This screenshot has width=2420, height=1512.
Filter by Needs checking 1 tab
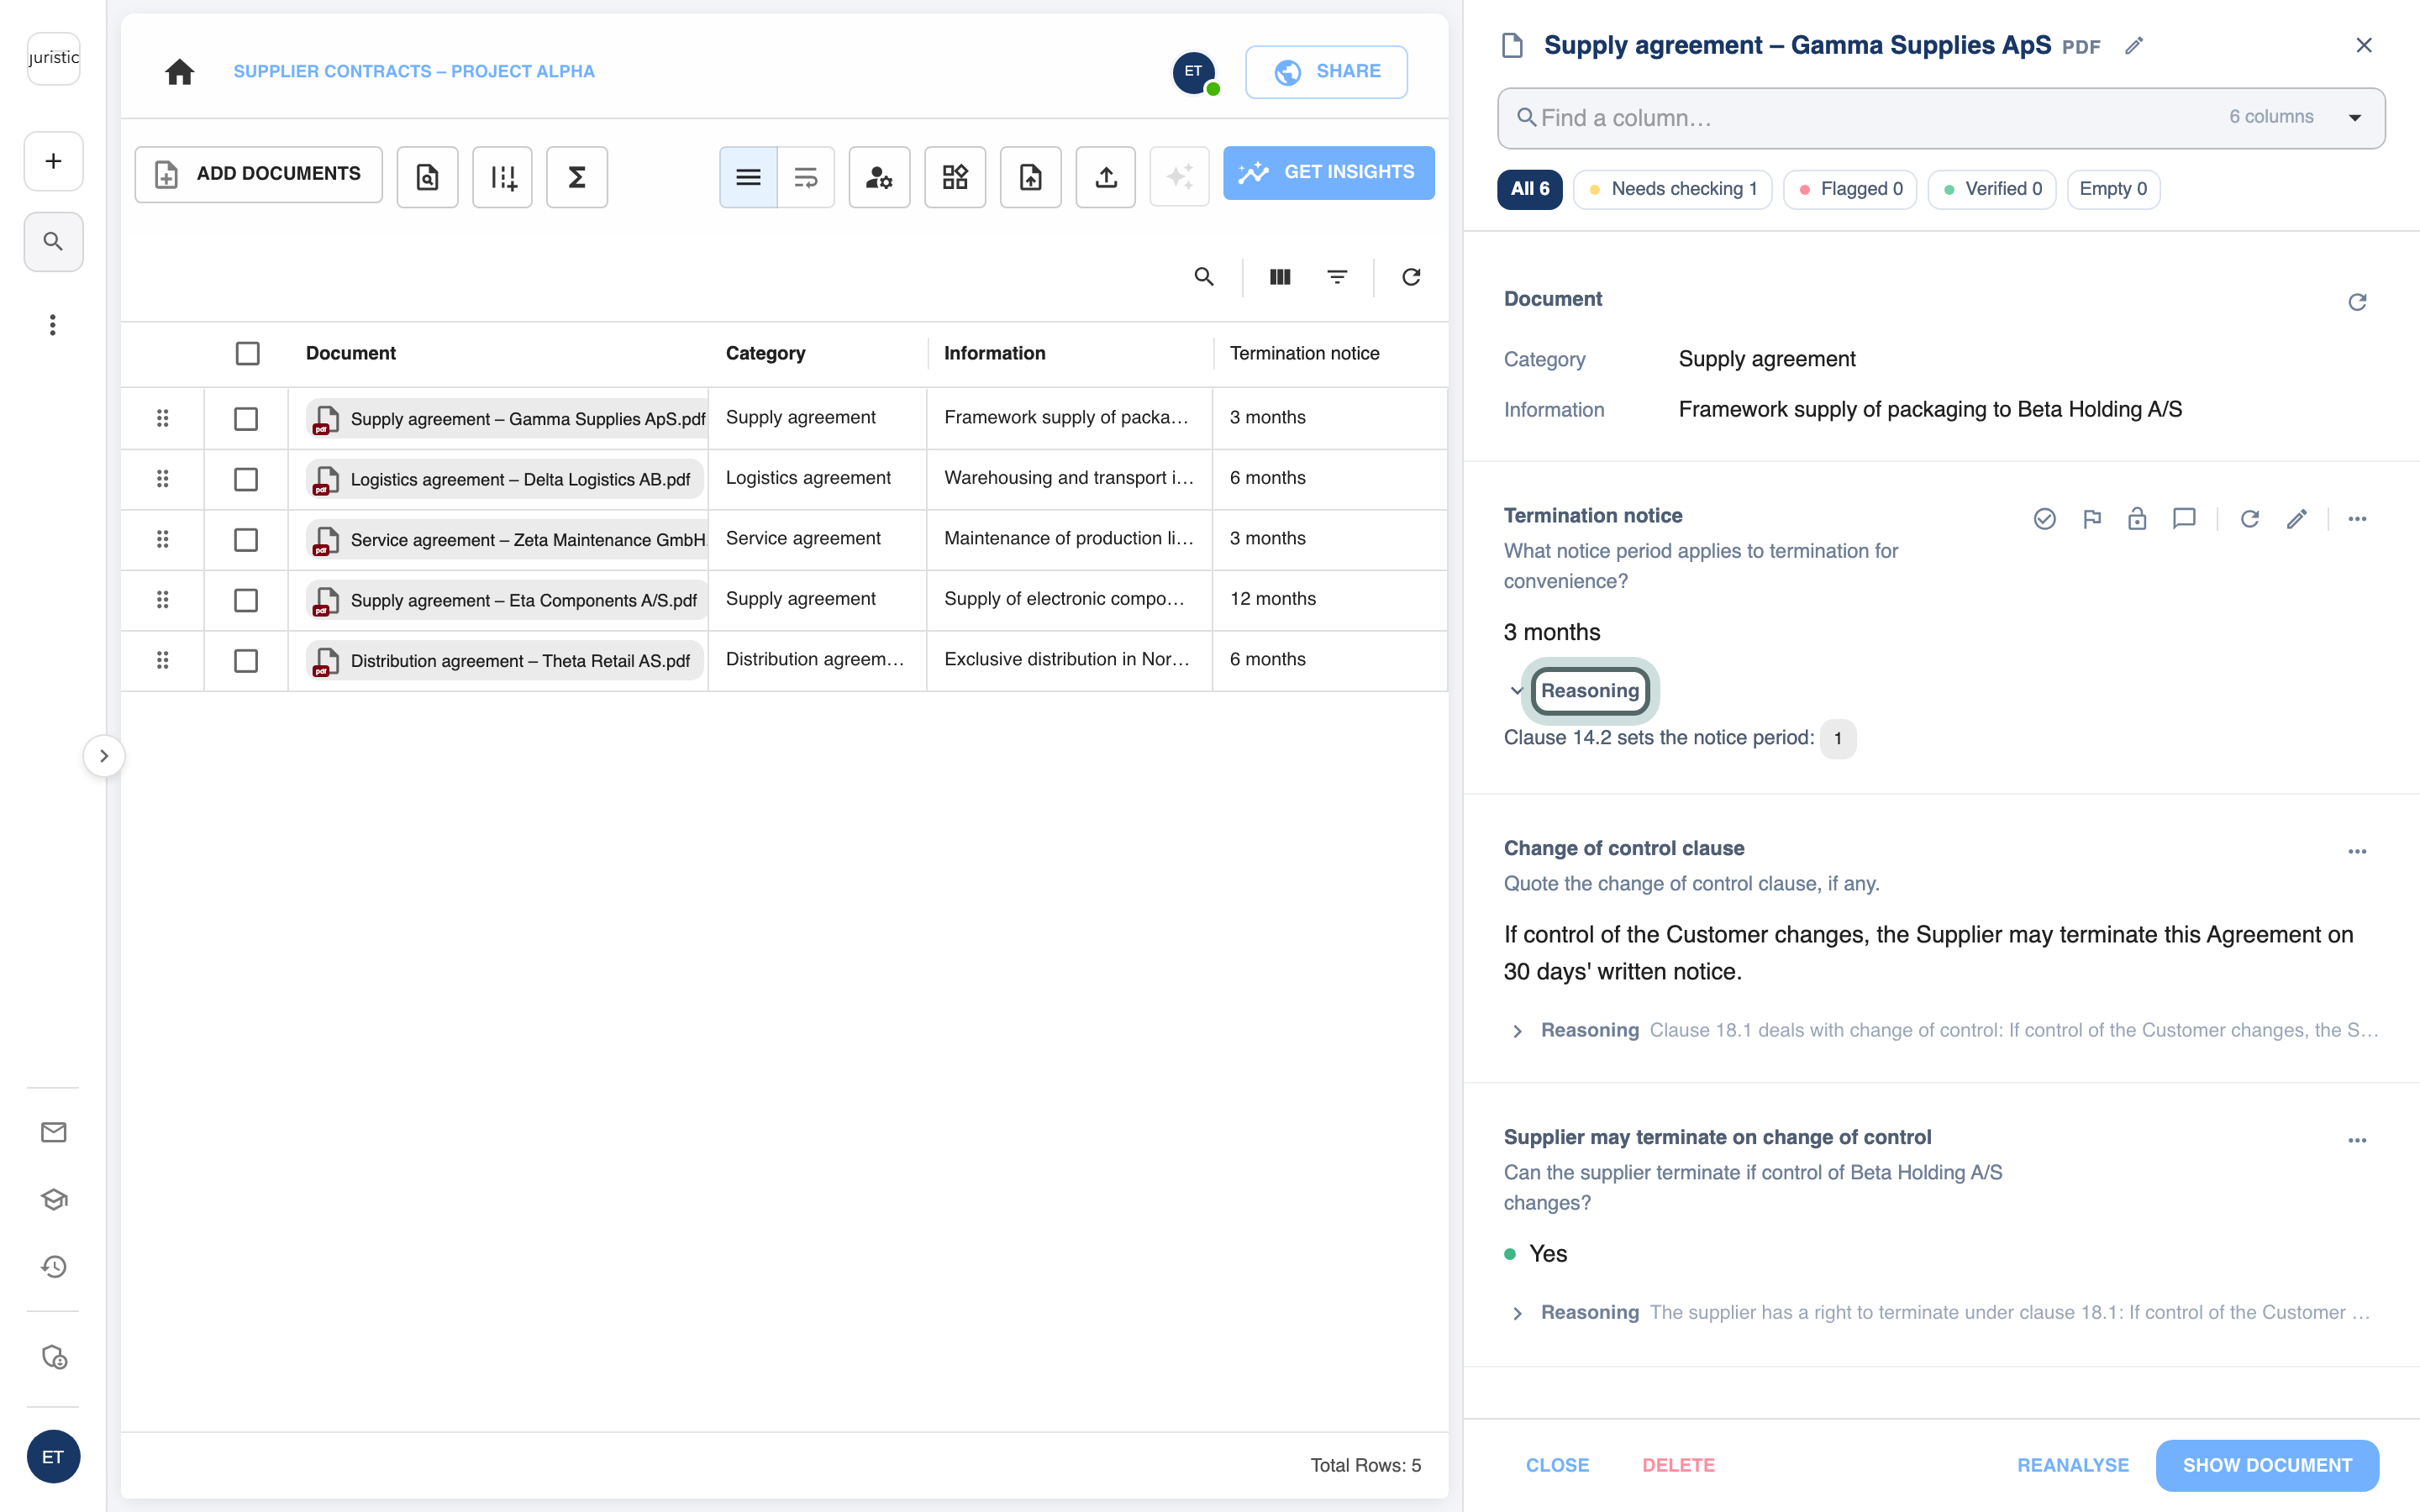1672,189
